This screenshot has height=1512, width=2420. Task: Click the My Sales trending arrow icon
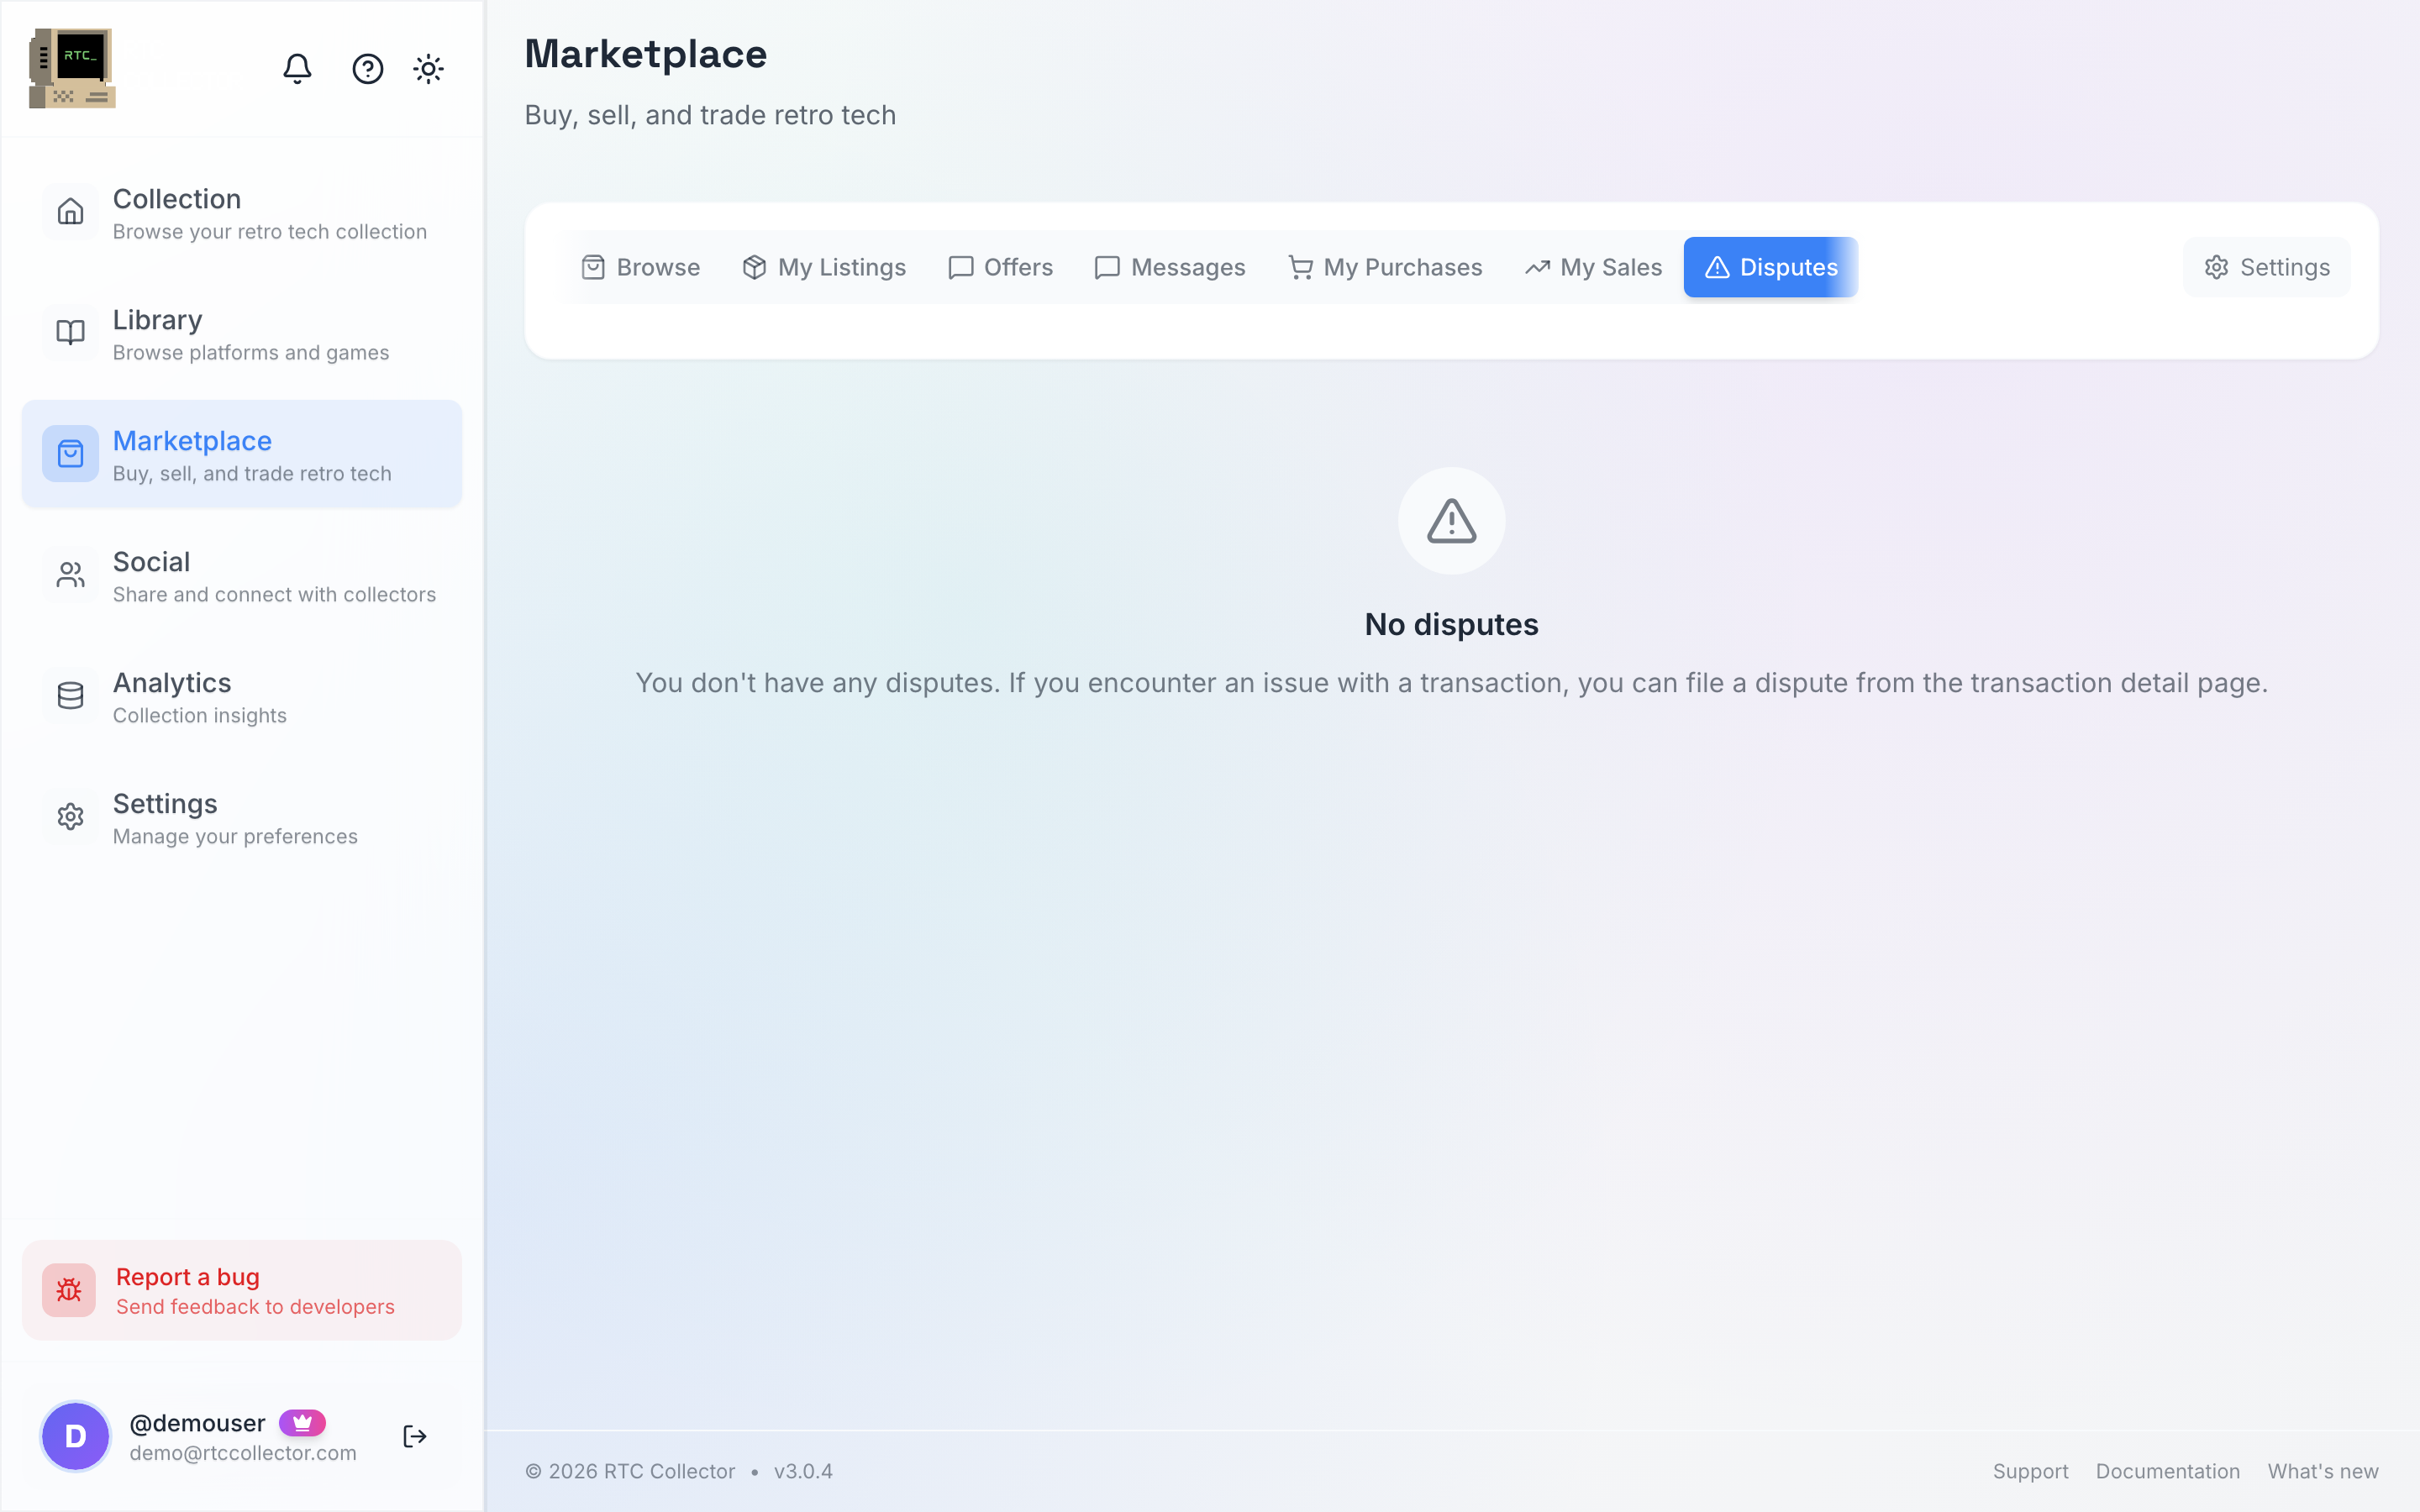[x=1537, y=267]
